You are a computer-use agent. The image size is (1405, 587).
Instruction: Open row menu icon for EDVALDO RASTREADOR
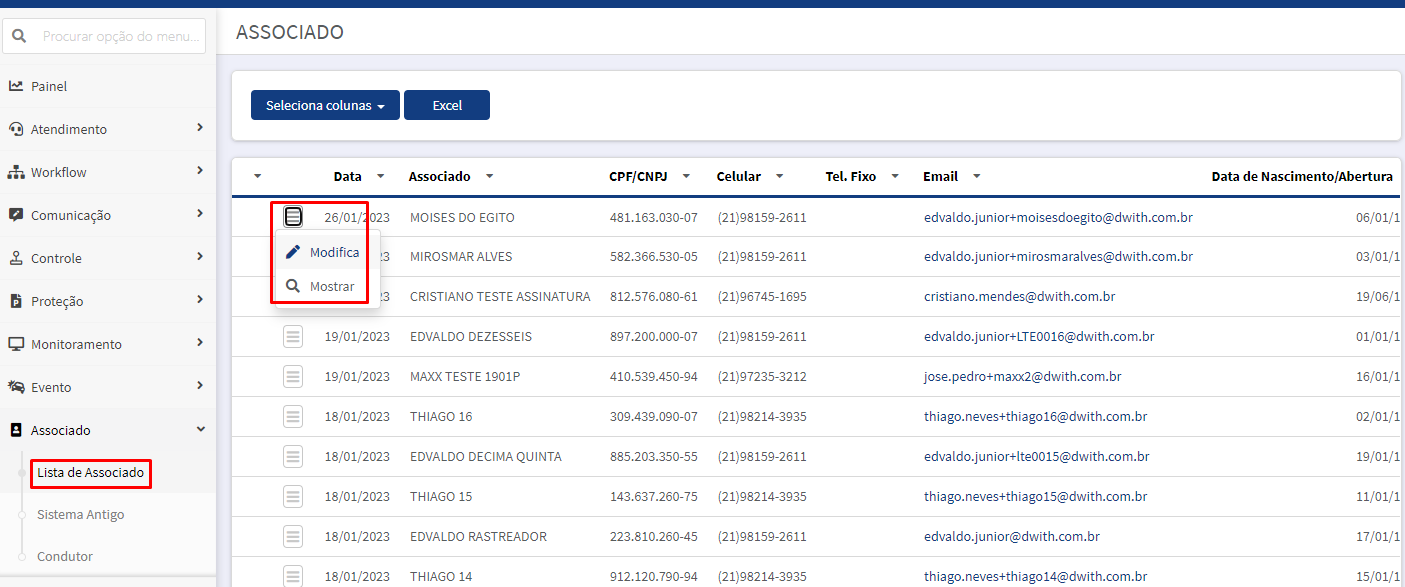pos(293,537)
